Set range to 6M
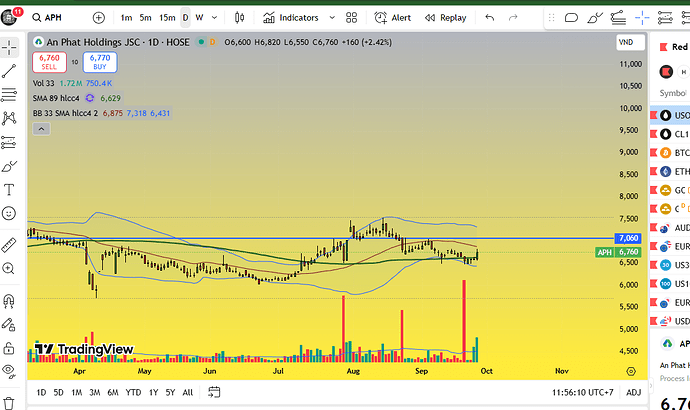690x410 pixels. point(113,392)
